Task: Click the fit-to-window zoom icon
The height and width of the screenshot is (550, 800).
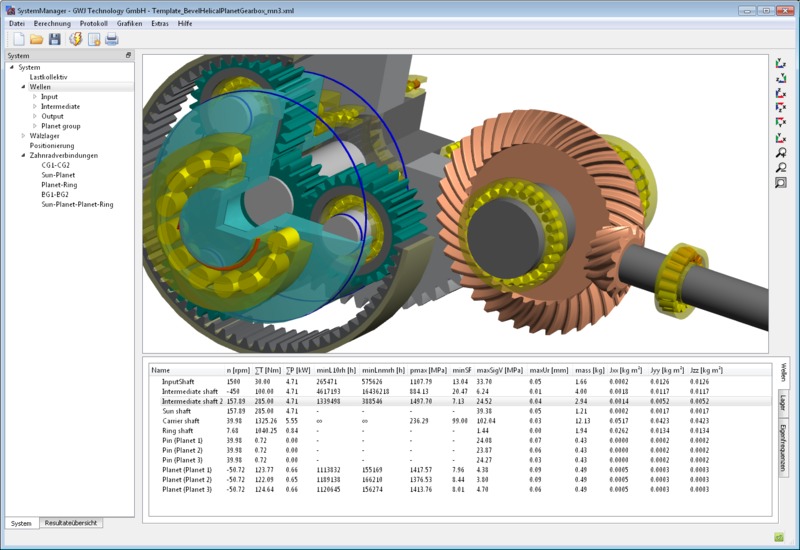Action: tap(781, 183)
